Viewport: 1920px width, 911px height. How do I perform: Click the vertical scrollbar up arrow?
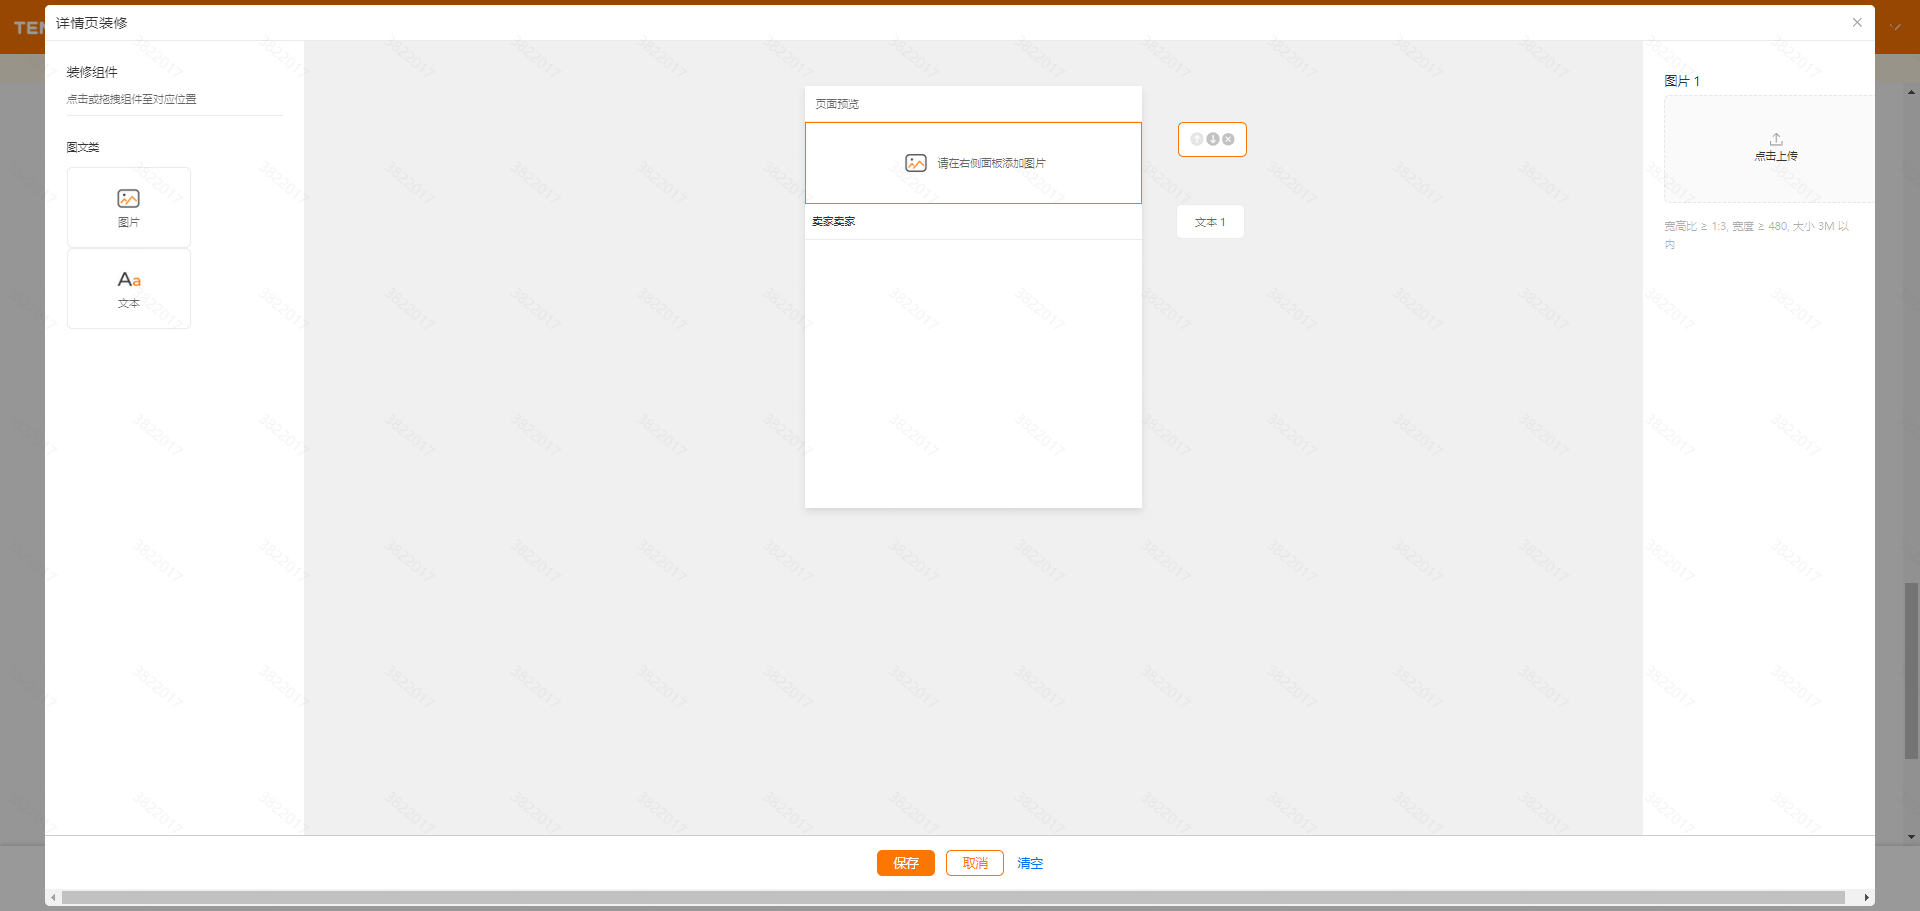[x=1911, y=92]
